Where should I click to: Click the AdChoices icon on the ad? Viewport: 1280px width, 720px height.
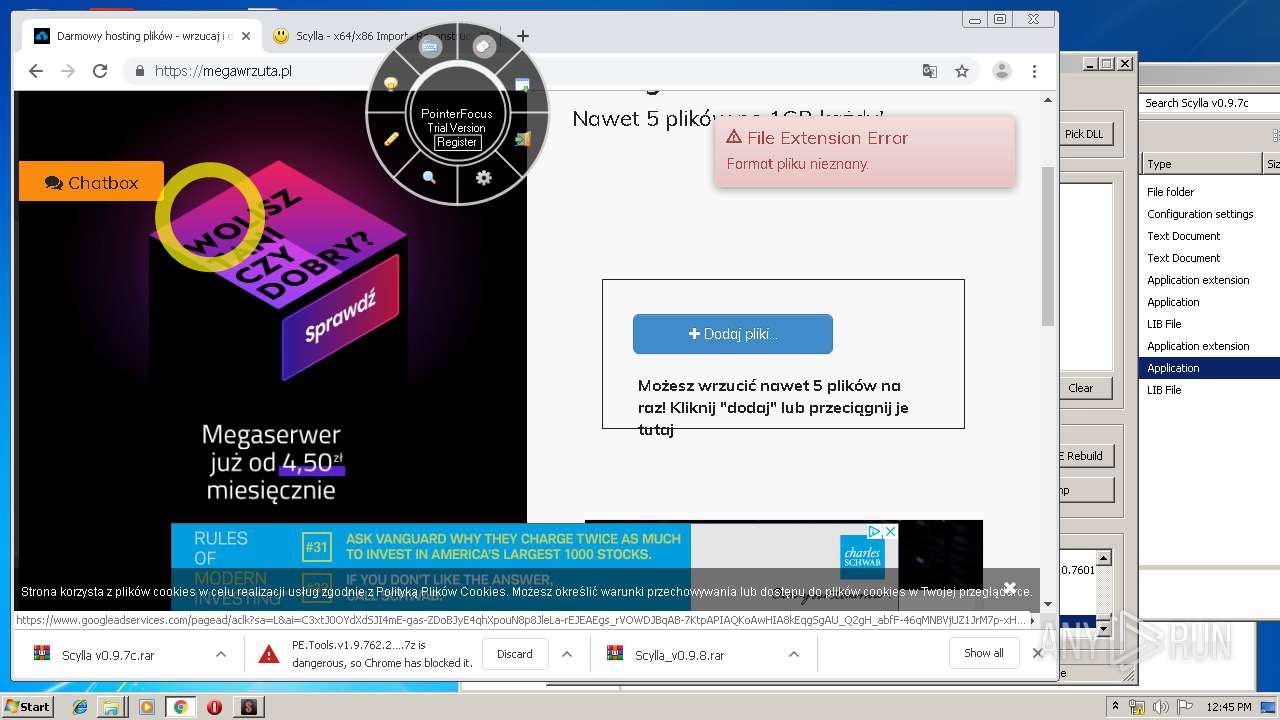[875, 532]
